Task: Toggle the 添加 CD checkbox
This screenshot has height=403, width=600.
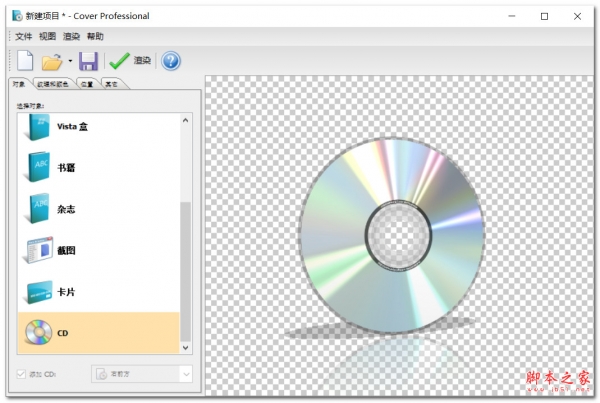Action: [x=21, y=374]
